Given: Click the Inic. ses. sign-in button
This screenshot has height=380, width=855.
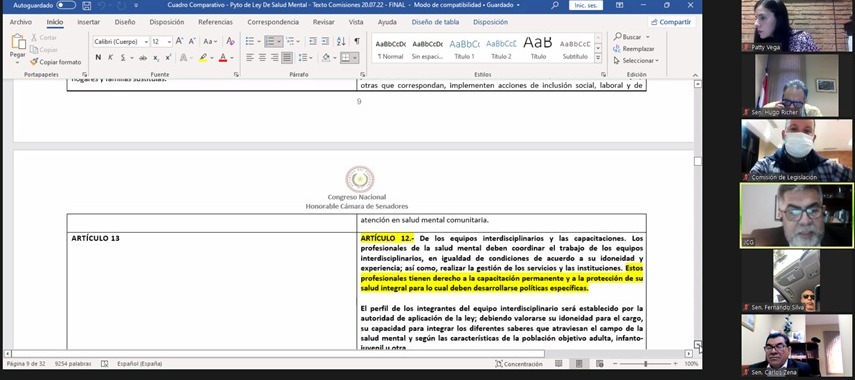Looking at the screenshot, I should pos(586,5).
